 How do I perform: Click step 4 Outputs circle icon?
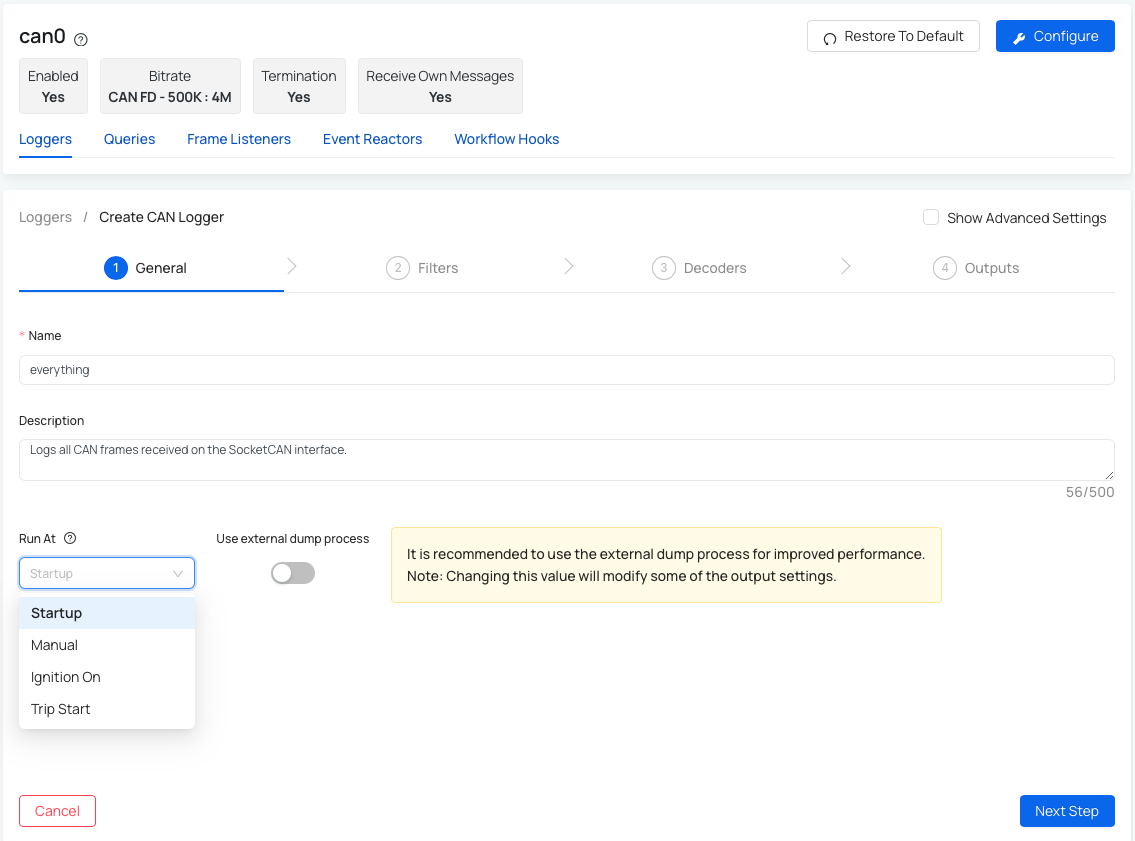pos(944,268)
